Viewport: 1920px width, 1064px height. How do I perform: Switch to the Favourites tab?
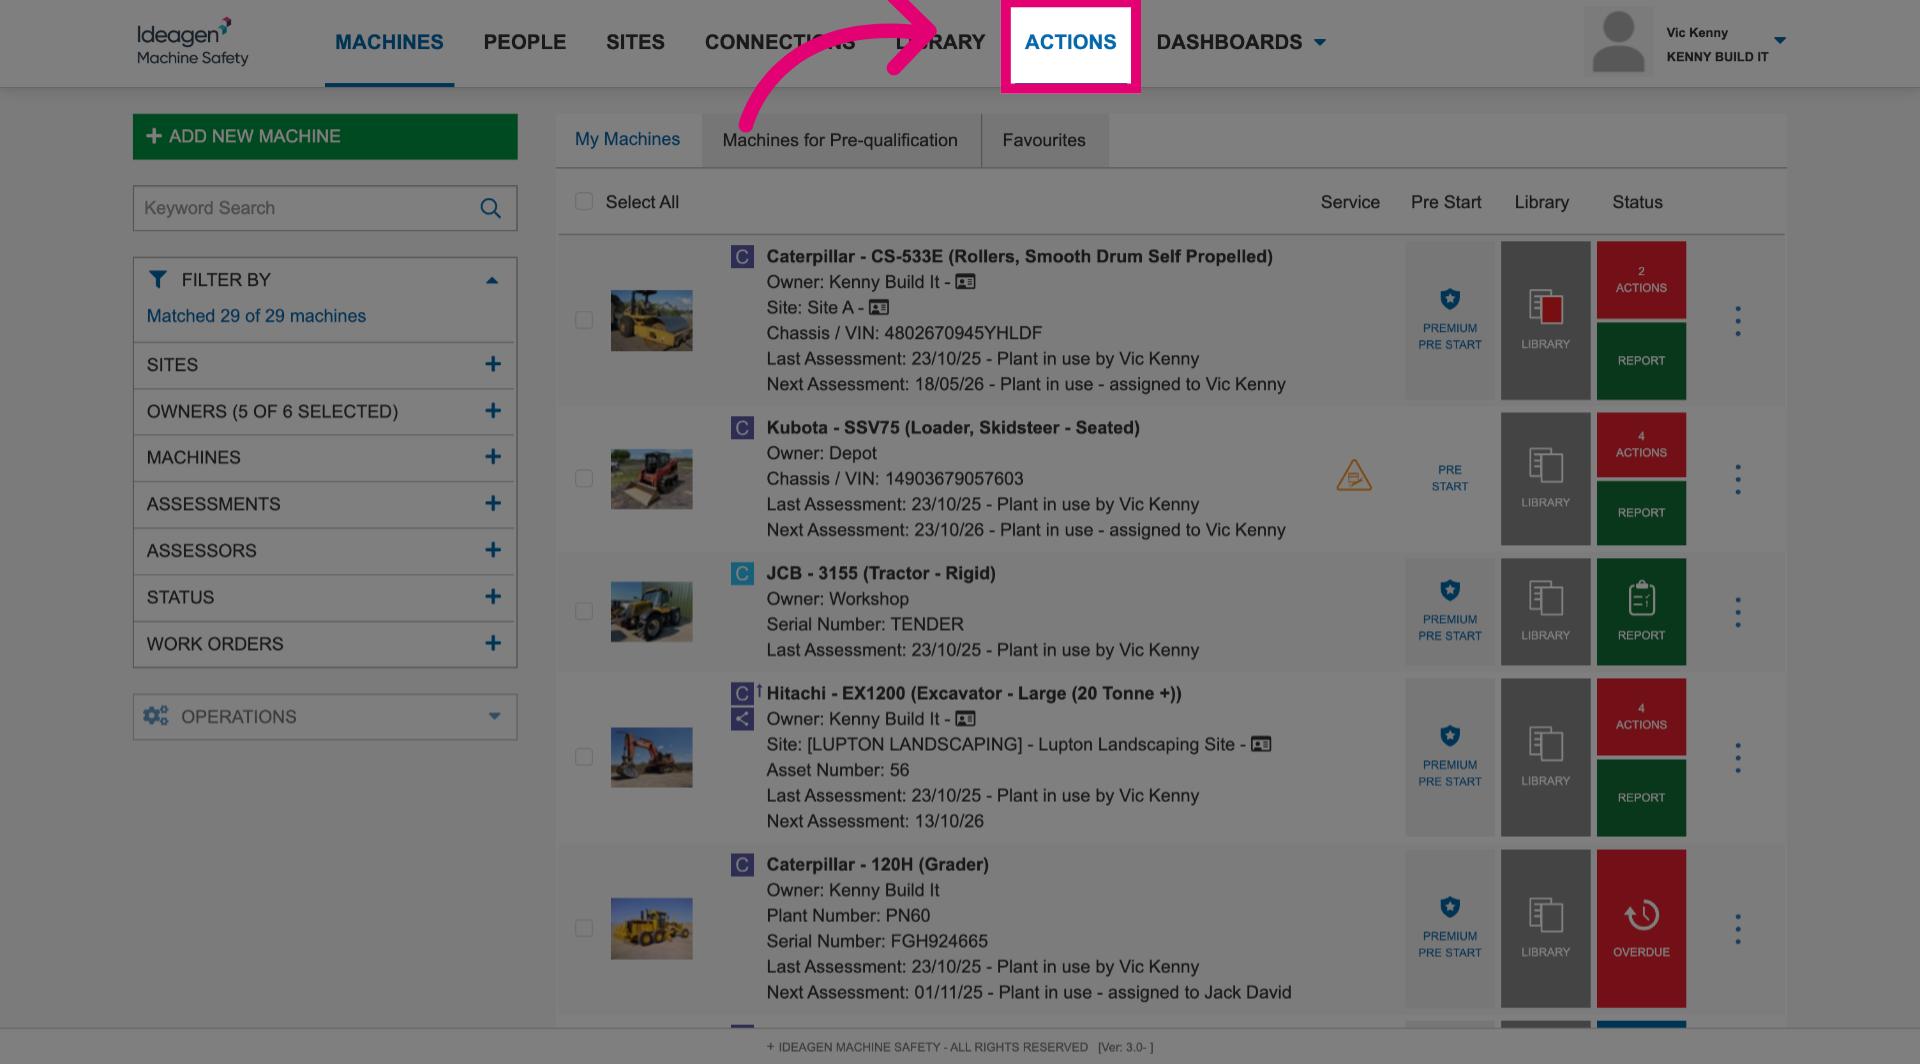[x=1044, y=140]
